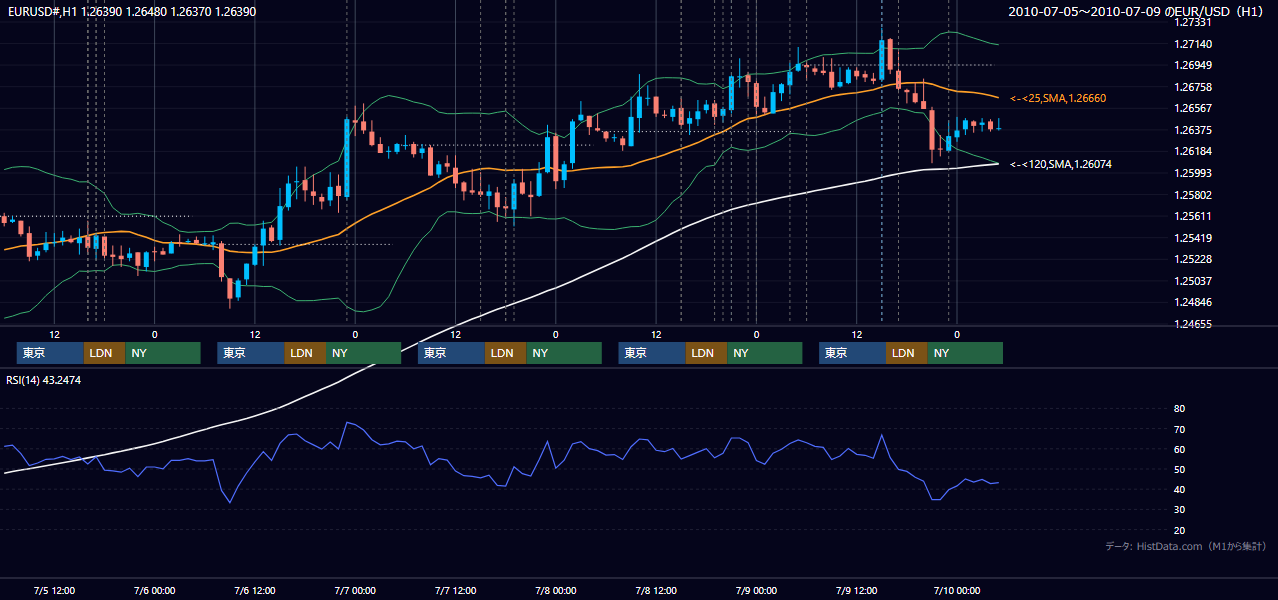The height and width of the screenshot is (600, 1278).
Task: Click price axis label 1.26375
Action: [x=1195, y=130]
